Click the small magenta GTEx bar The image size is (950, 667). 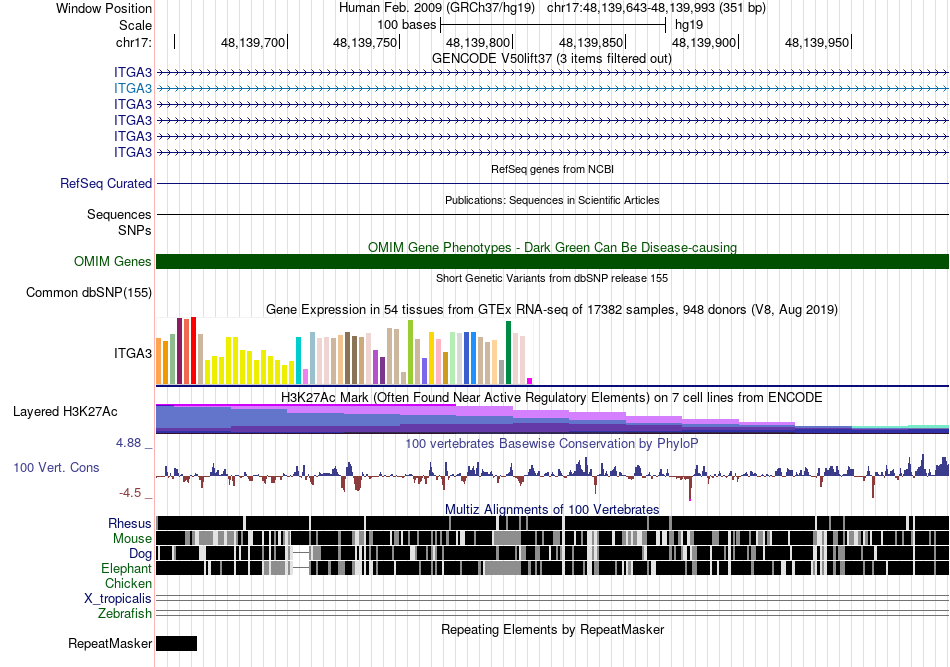[x=530, y=381]
